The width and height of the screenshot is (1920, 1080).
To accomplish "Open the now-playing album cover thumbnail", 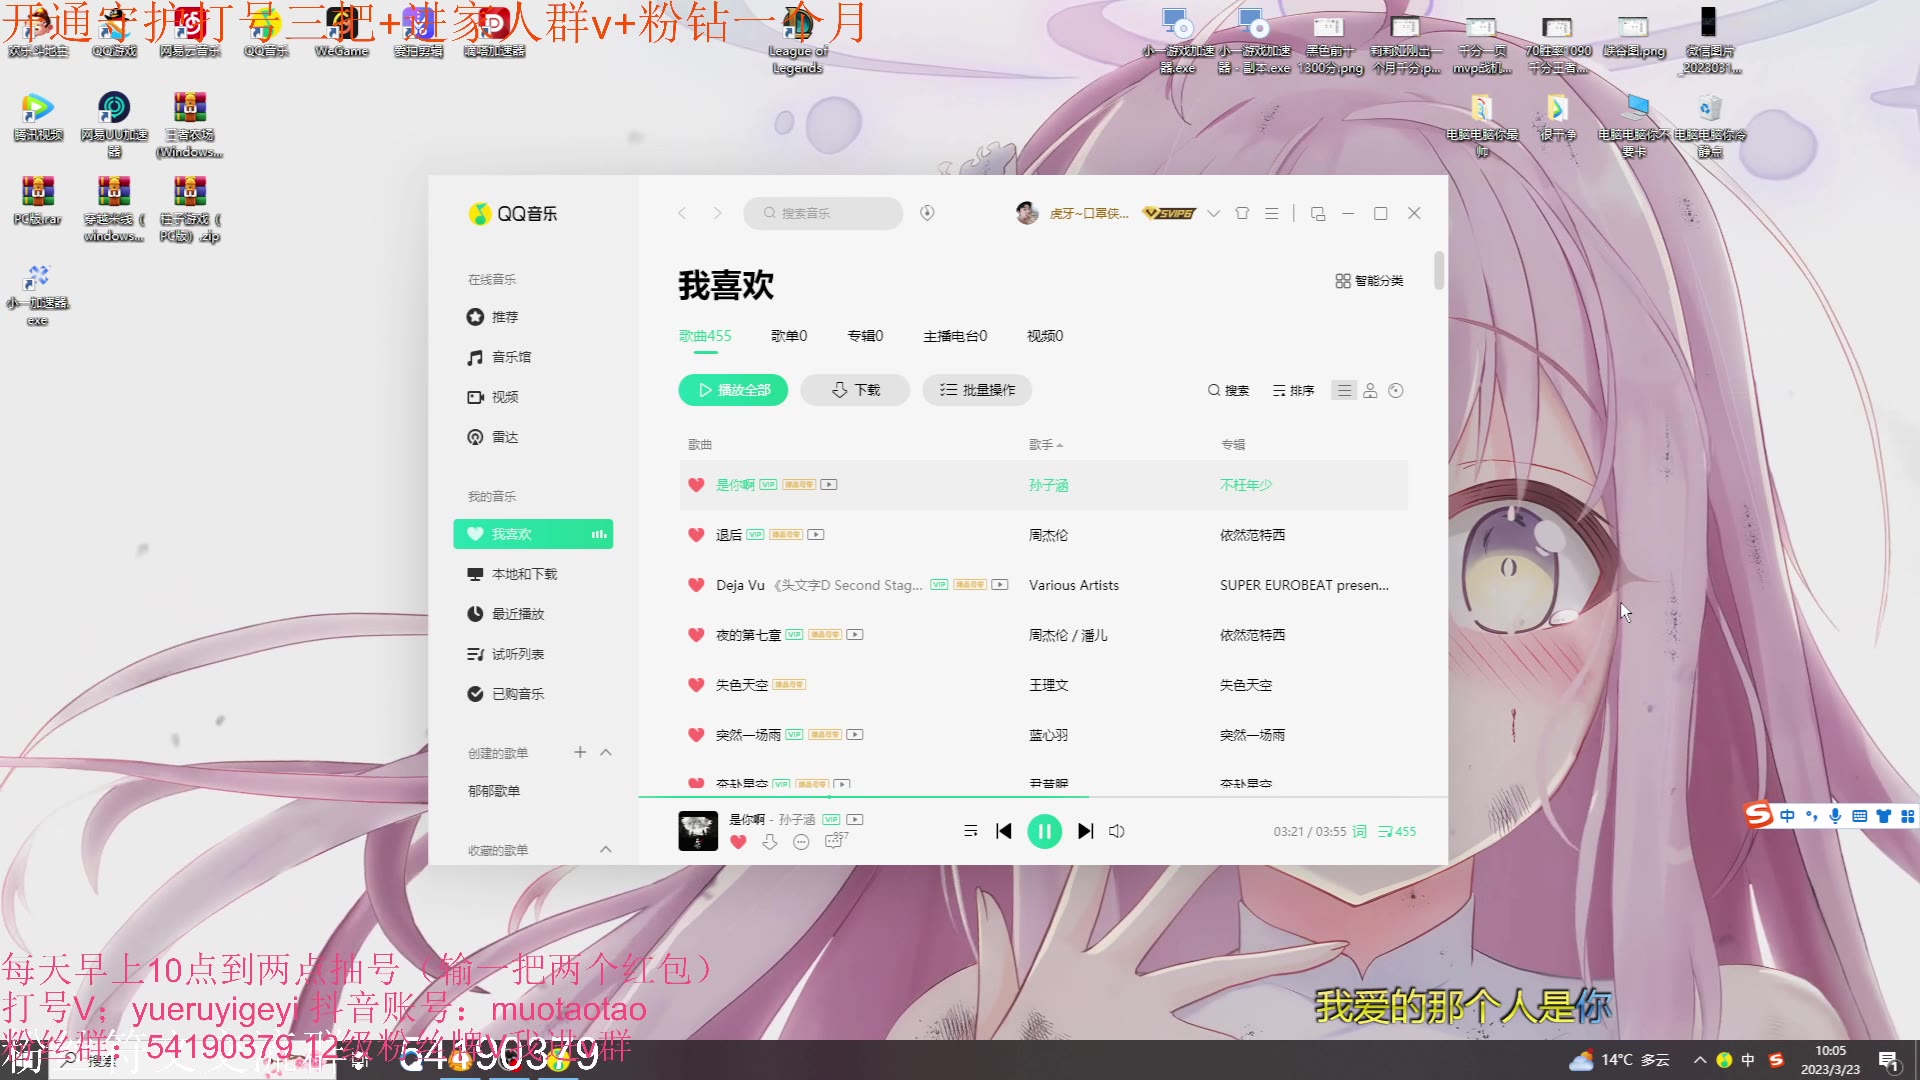I will tap(698, 831).
